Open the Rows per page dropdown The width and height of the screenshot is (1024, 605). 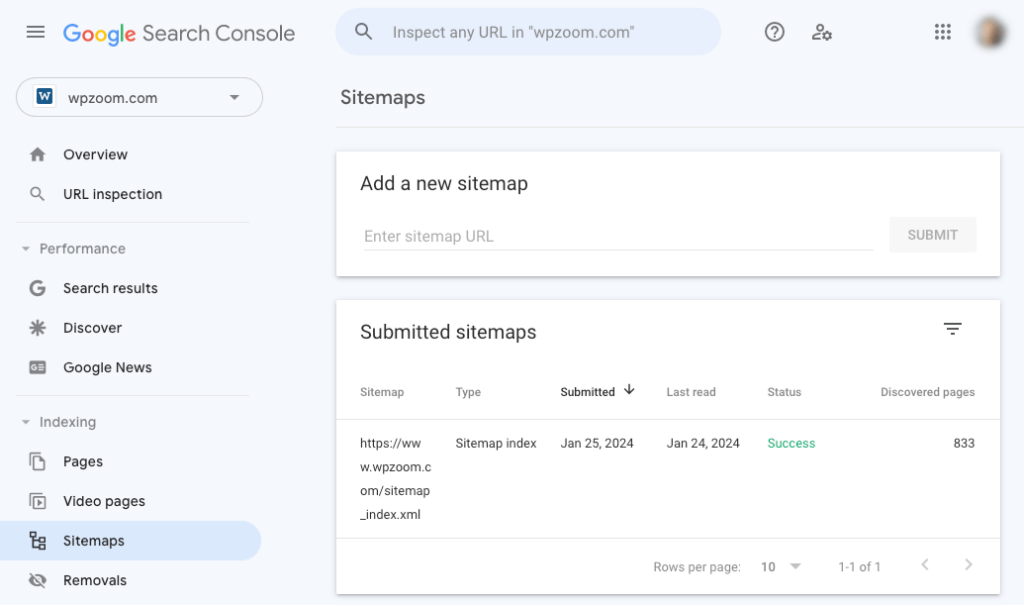click(780, 566)
